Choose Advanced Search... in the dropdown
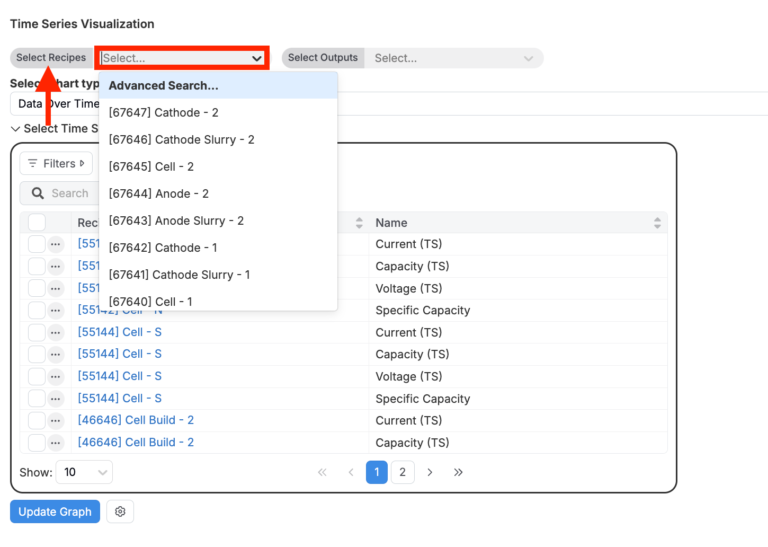The height and width of the screenshot is (547, 768). [218, 86]
